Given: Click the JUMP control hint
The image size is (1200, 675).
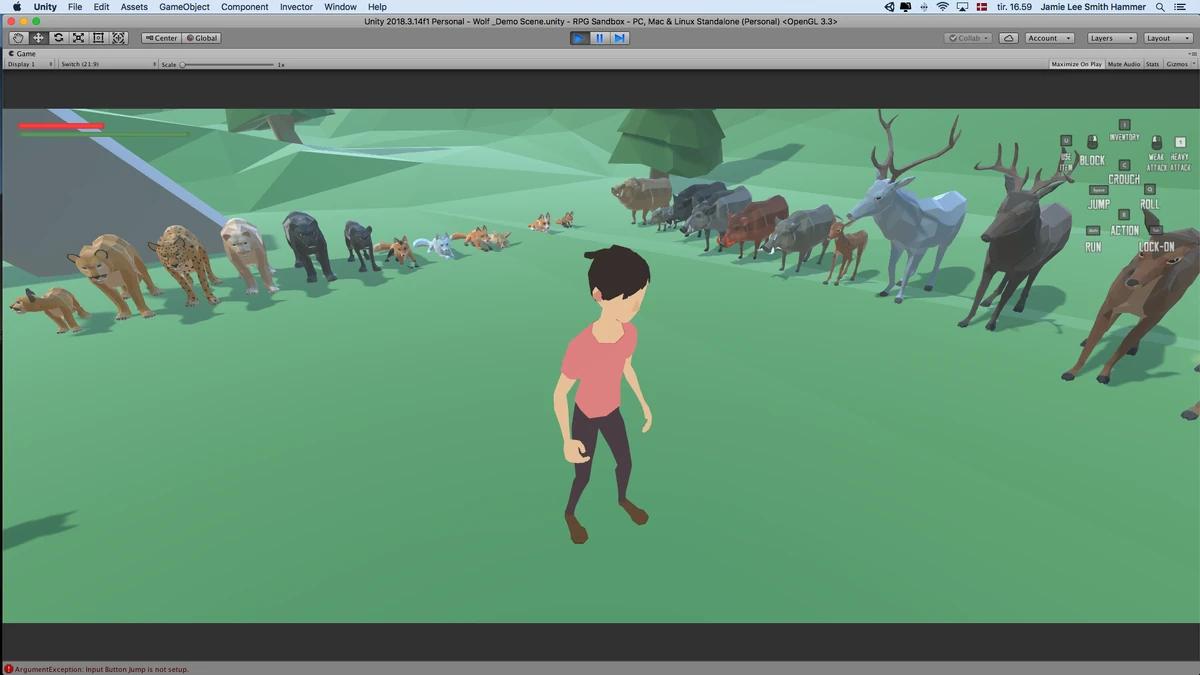Looking at the screenshot, I should (1098, 198).
